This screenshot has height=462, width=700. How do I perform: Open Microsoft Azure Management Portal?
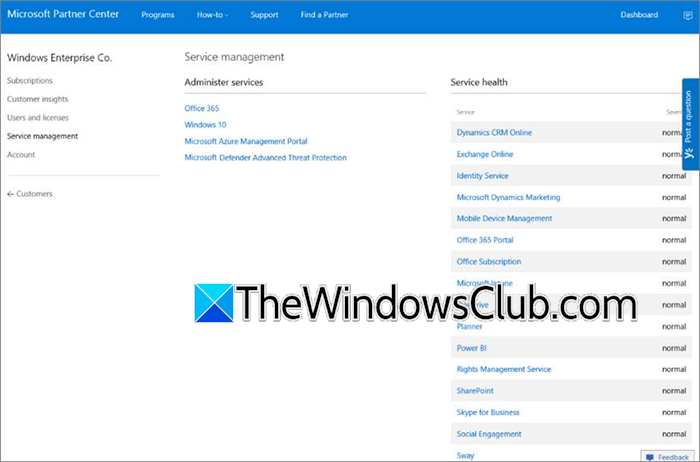pyautogui.click(x=246, y=142)
